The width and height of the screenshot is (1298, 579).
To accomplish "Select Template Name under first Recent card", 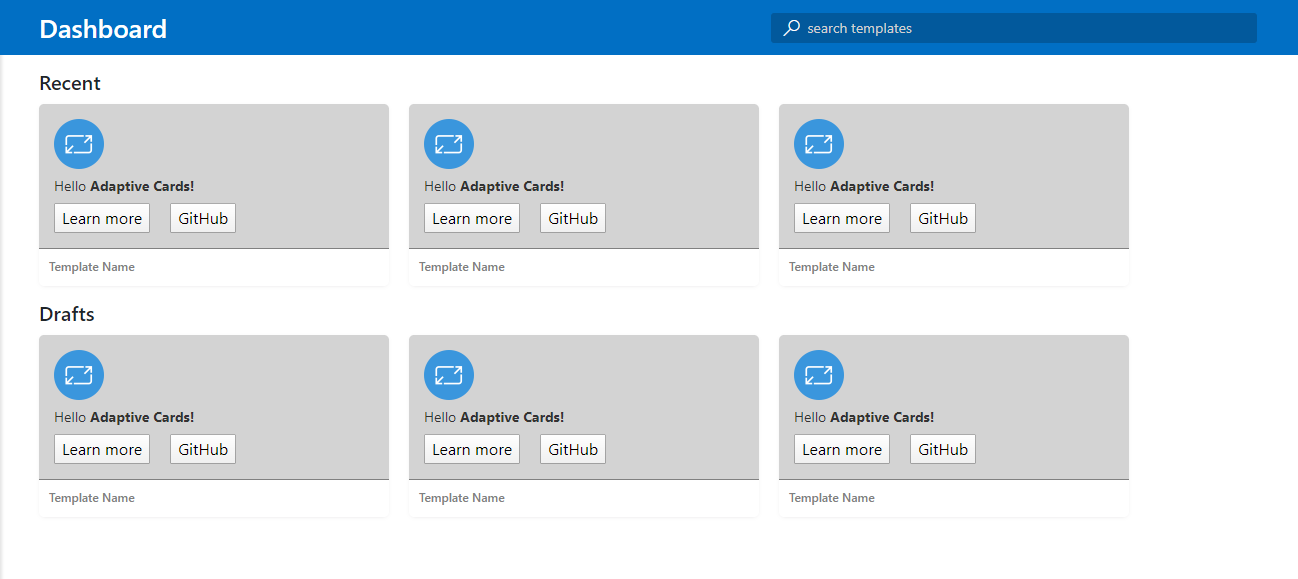I will coord(92,267).
